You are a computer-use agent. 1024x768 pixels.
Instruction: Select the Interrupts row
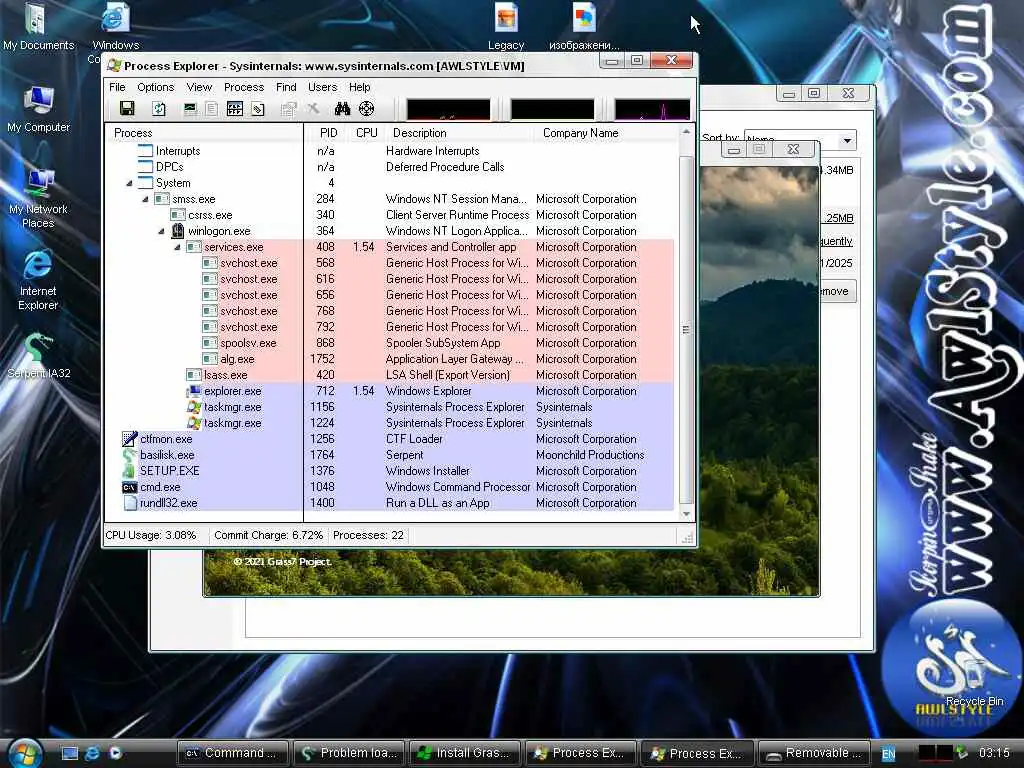click(389, 151)
